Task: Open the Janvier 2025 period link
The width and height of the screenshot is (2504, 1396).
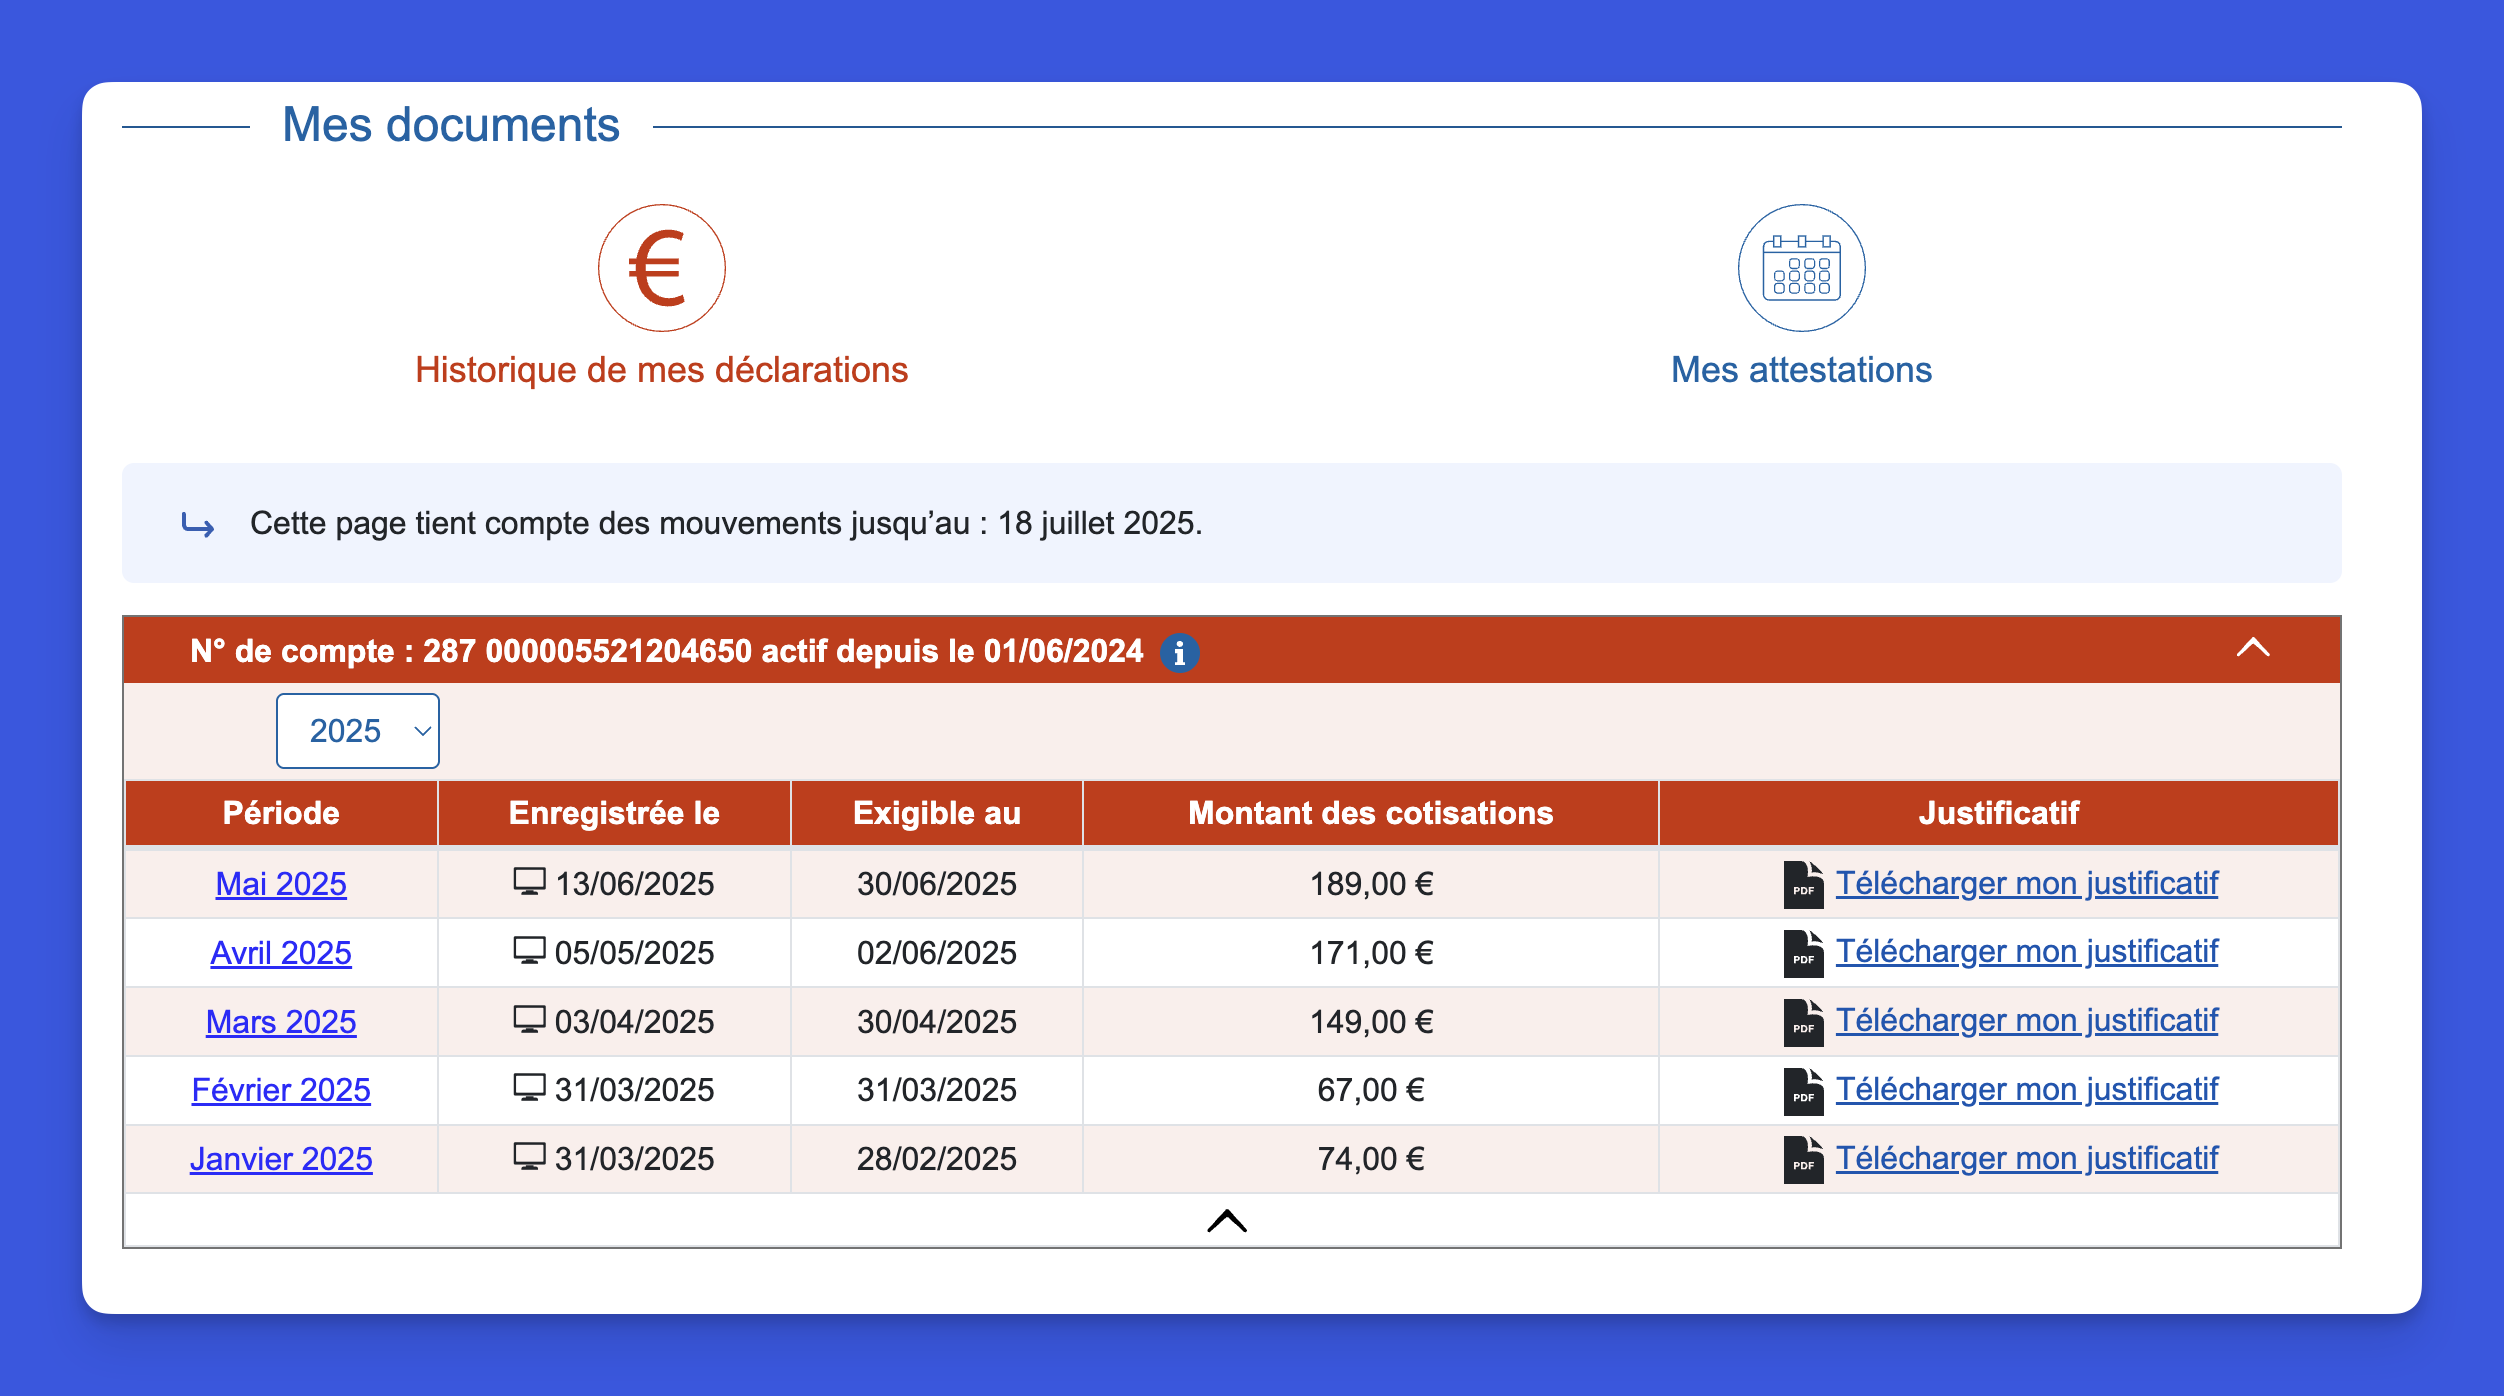Action: (x=281, y=1159)
